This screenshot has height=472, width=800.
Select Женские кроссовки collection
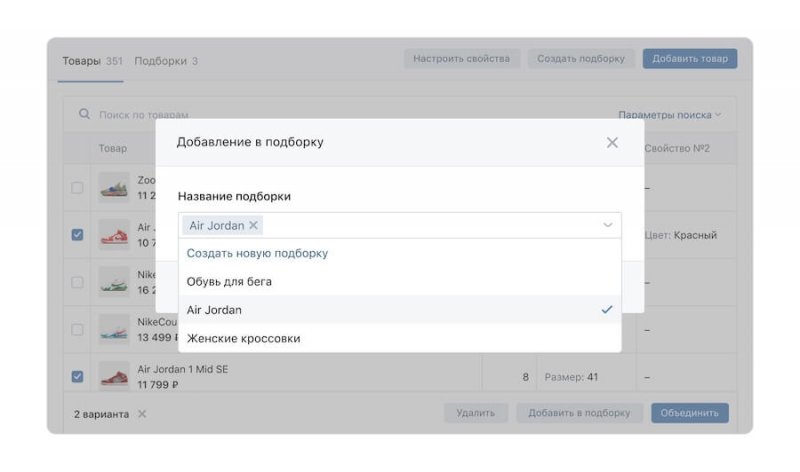click(243, 338)
